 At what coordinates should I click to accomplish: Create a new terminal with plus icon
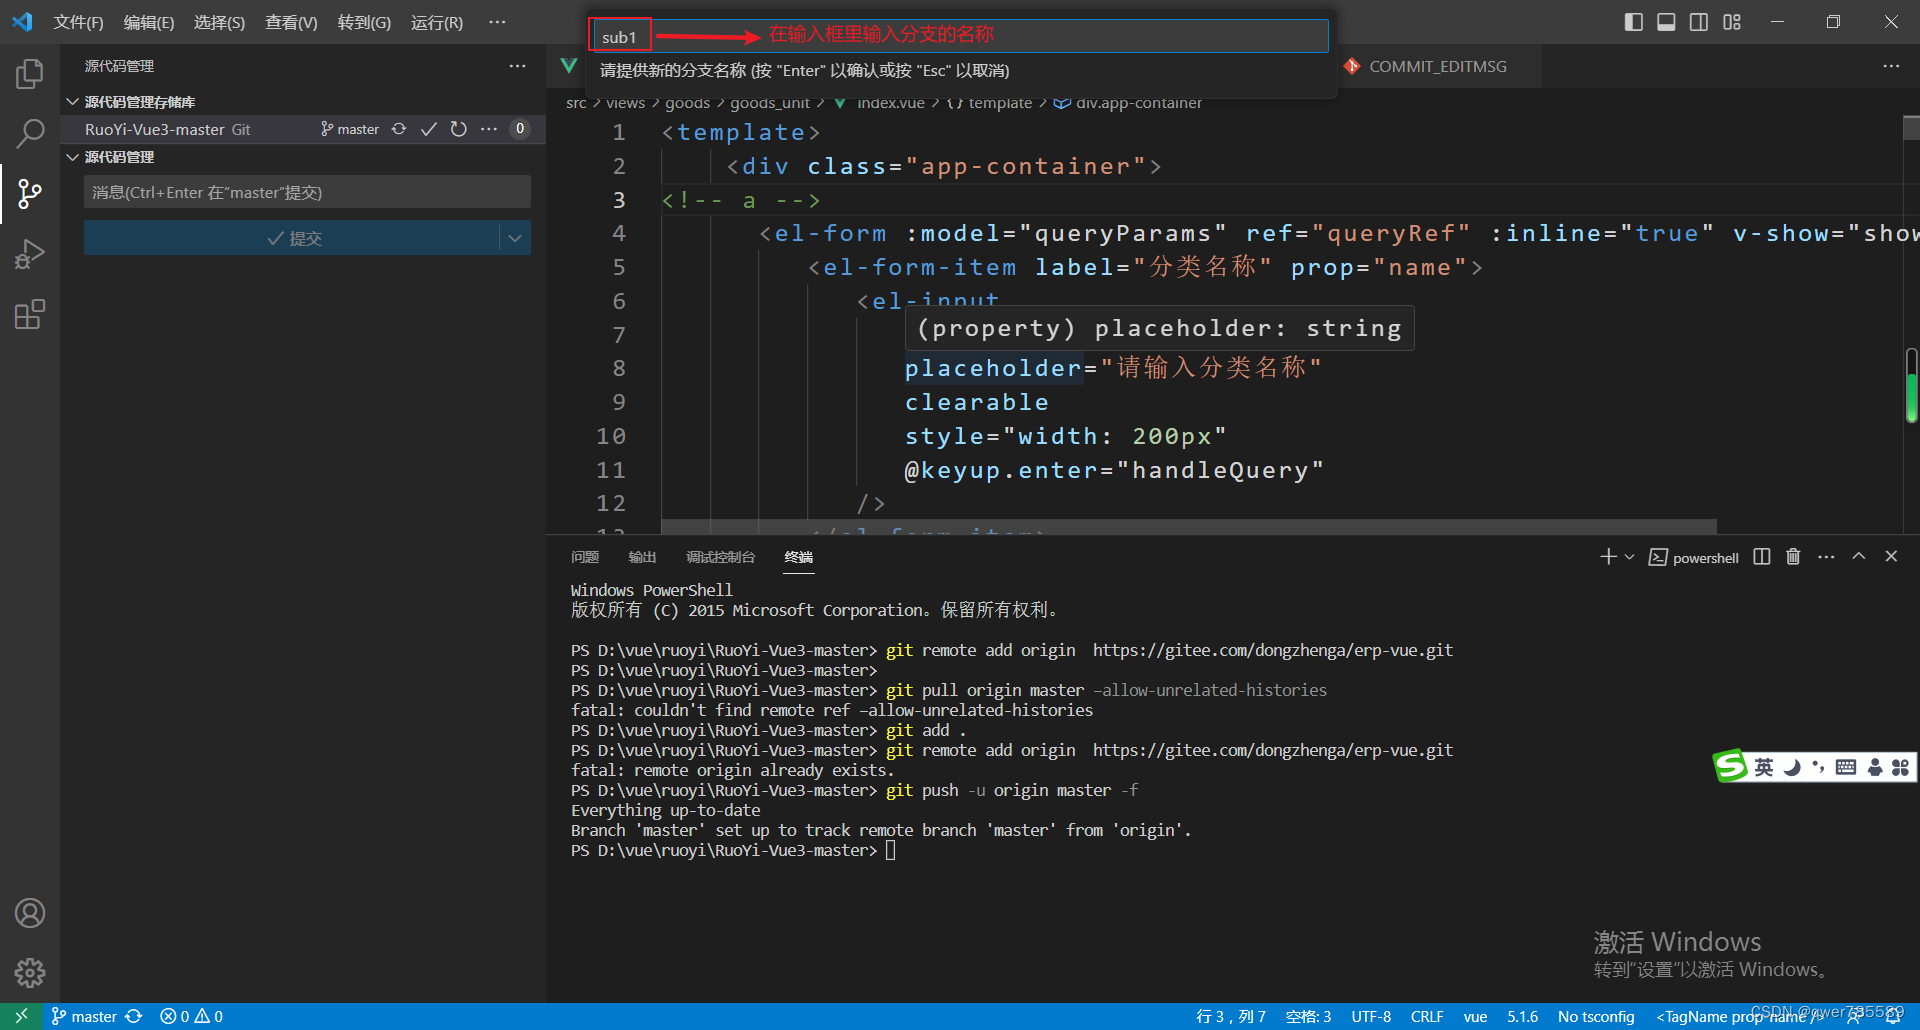[x=1608, y=557]
